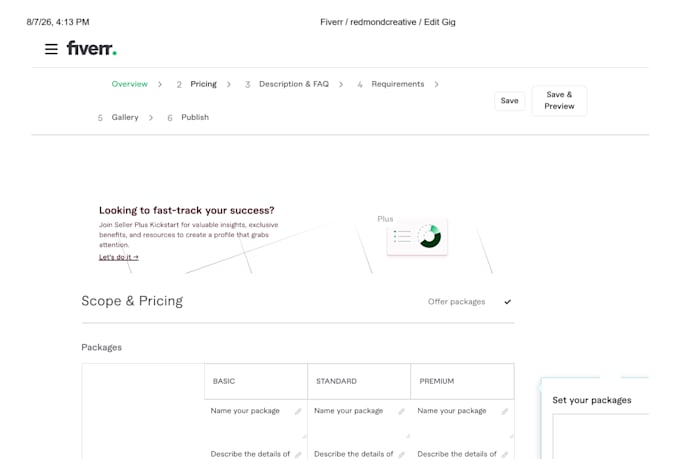The image size is (680, 459).
Task: Open the hamburger navigation menu
Action: click(51, 49)
